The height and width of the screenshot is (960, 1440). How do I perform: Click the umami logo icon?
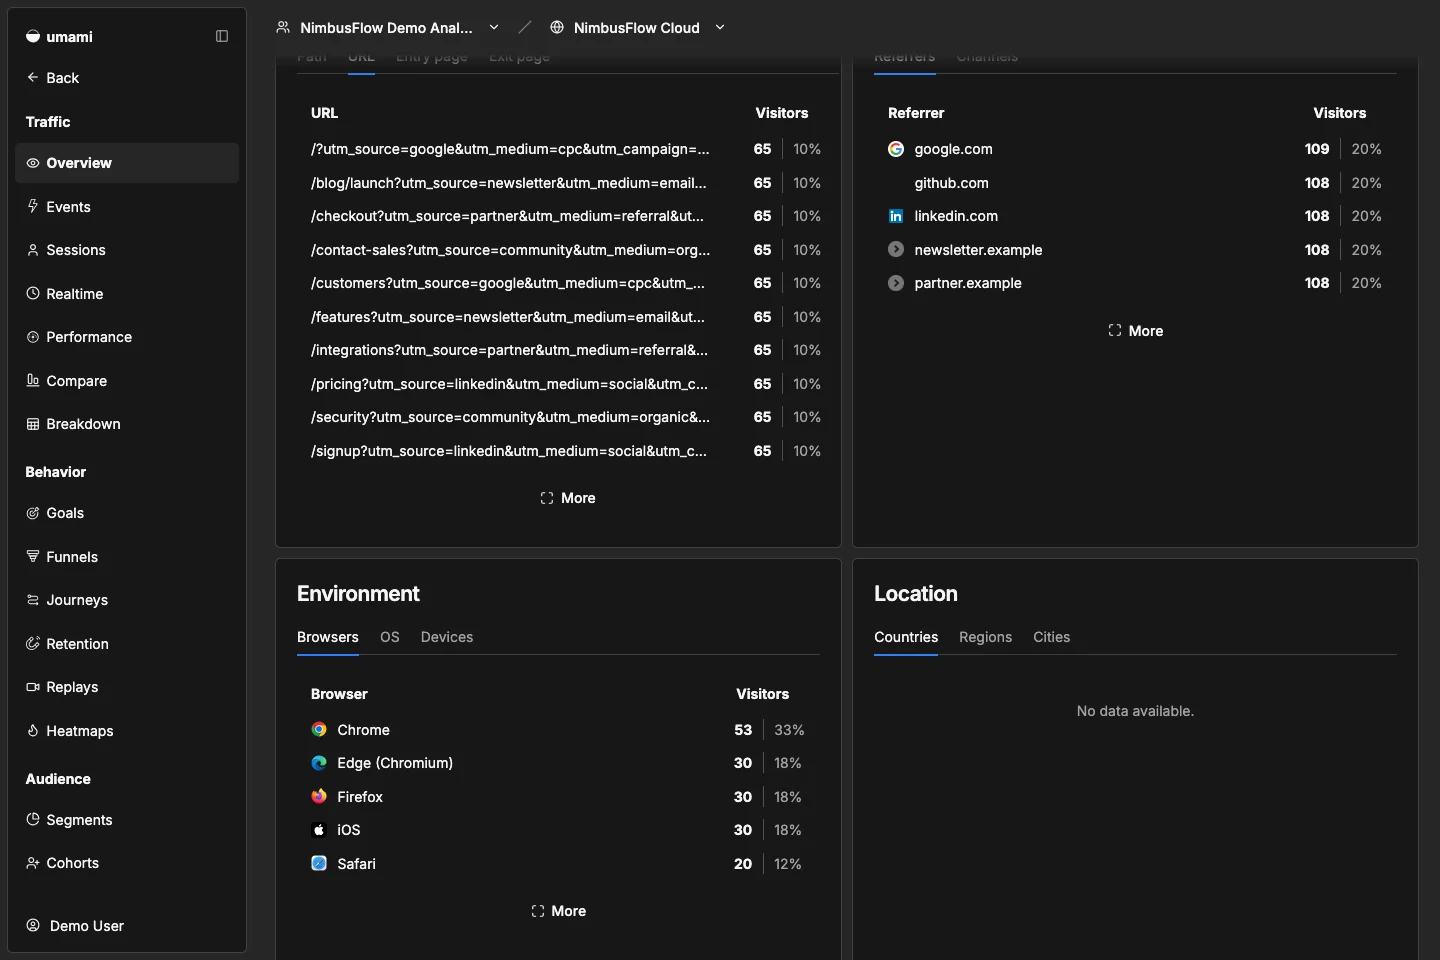coord(33,36)
